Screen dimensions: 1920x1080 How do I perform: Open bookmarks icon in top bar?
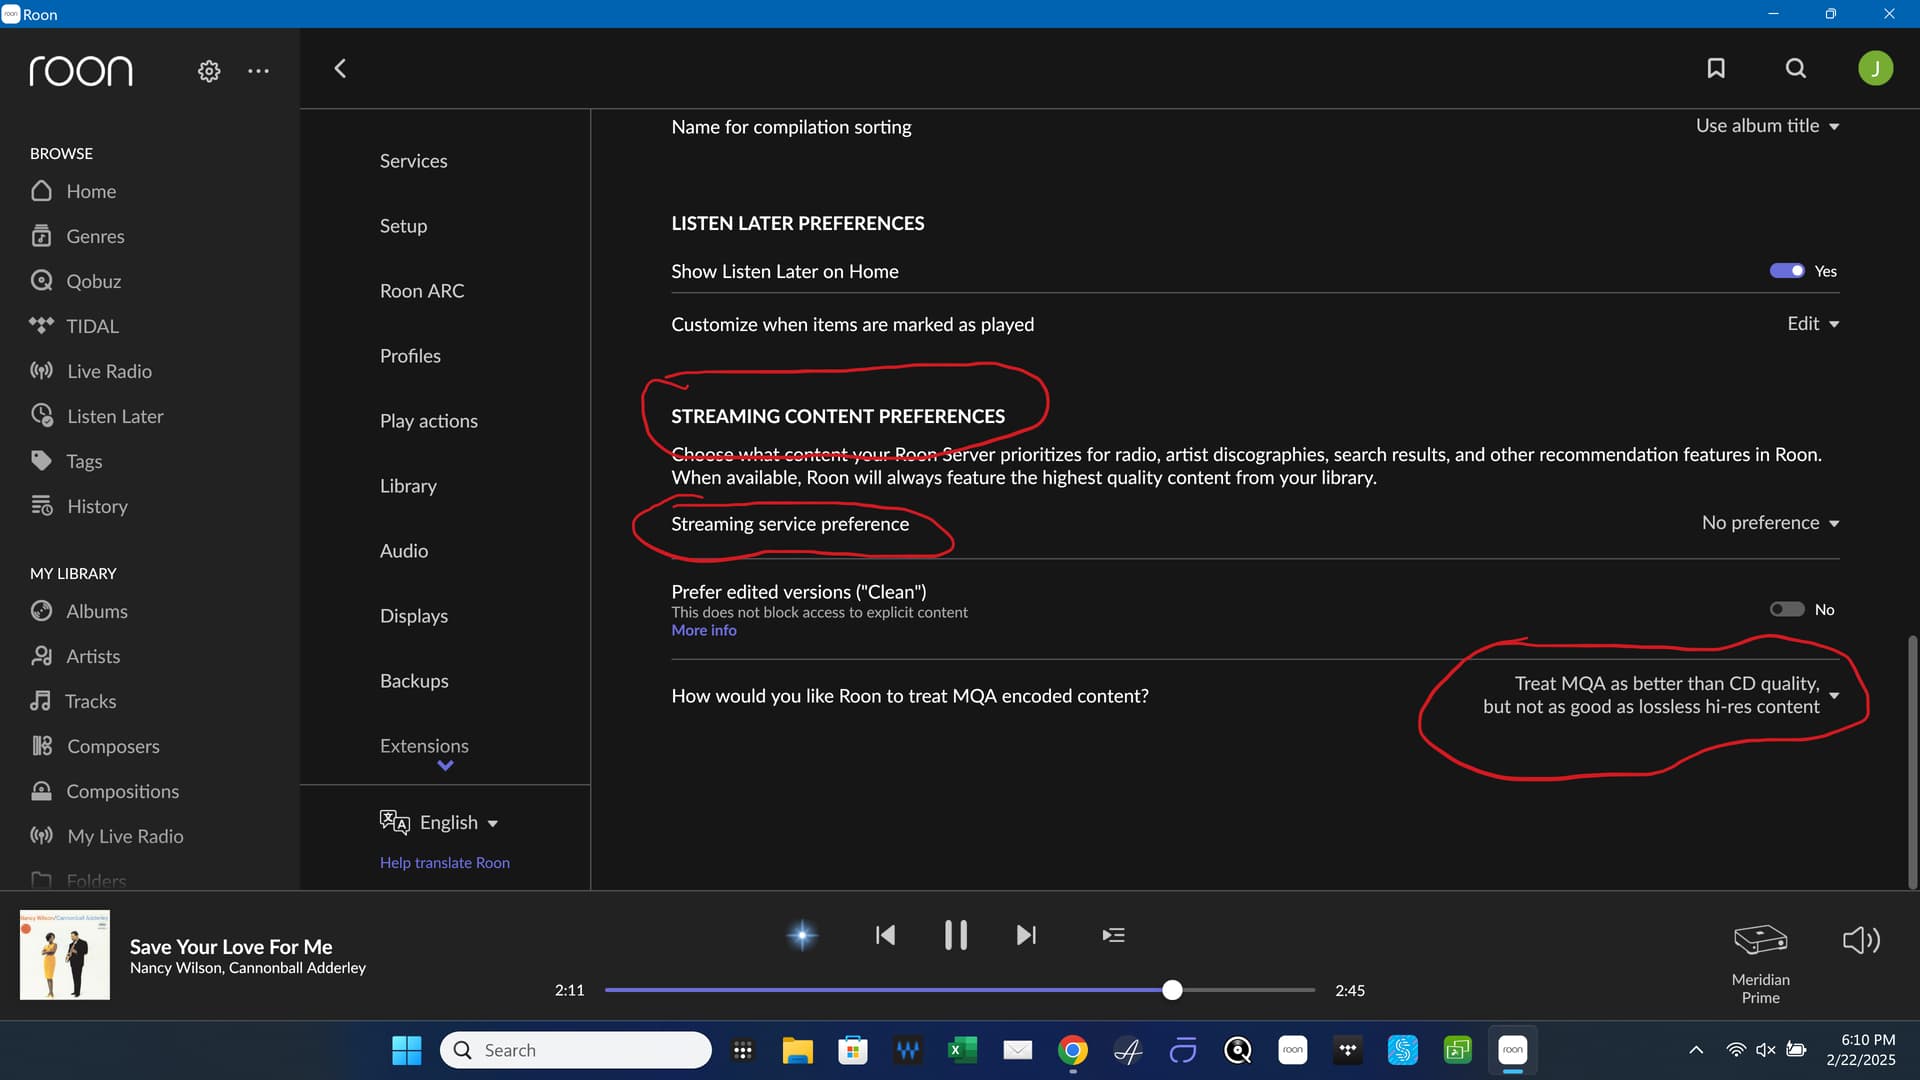1716,68
